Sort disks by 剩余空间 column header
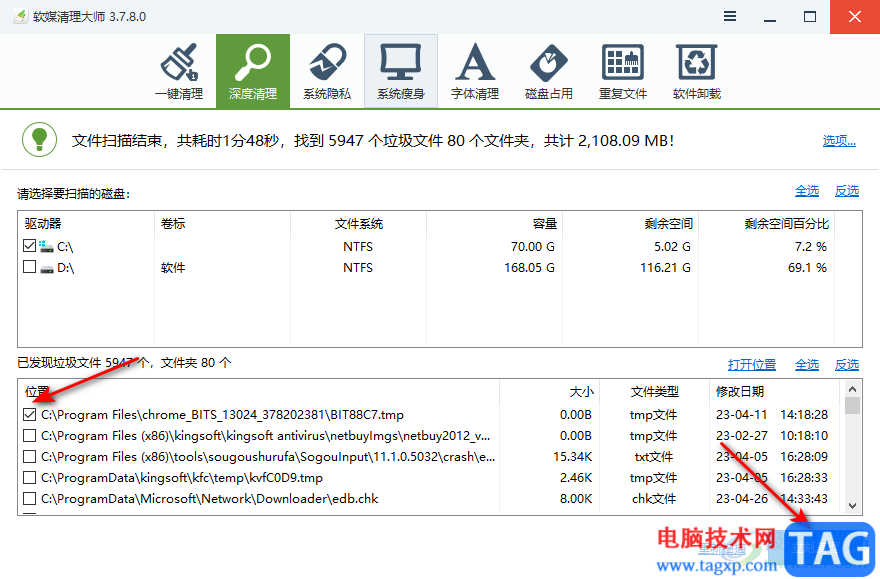Image resolution: width=880 pixels, height=579 pixels. coord(630,223)
